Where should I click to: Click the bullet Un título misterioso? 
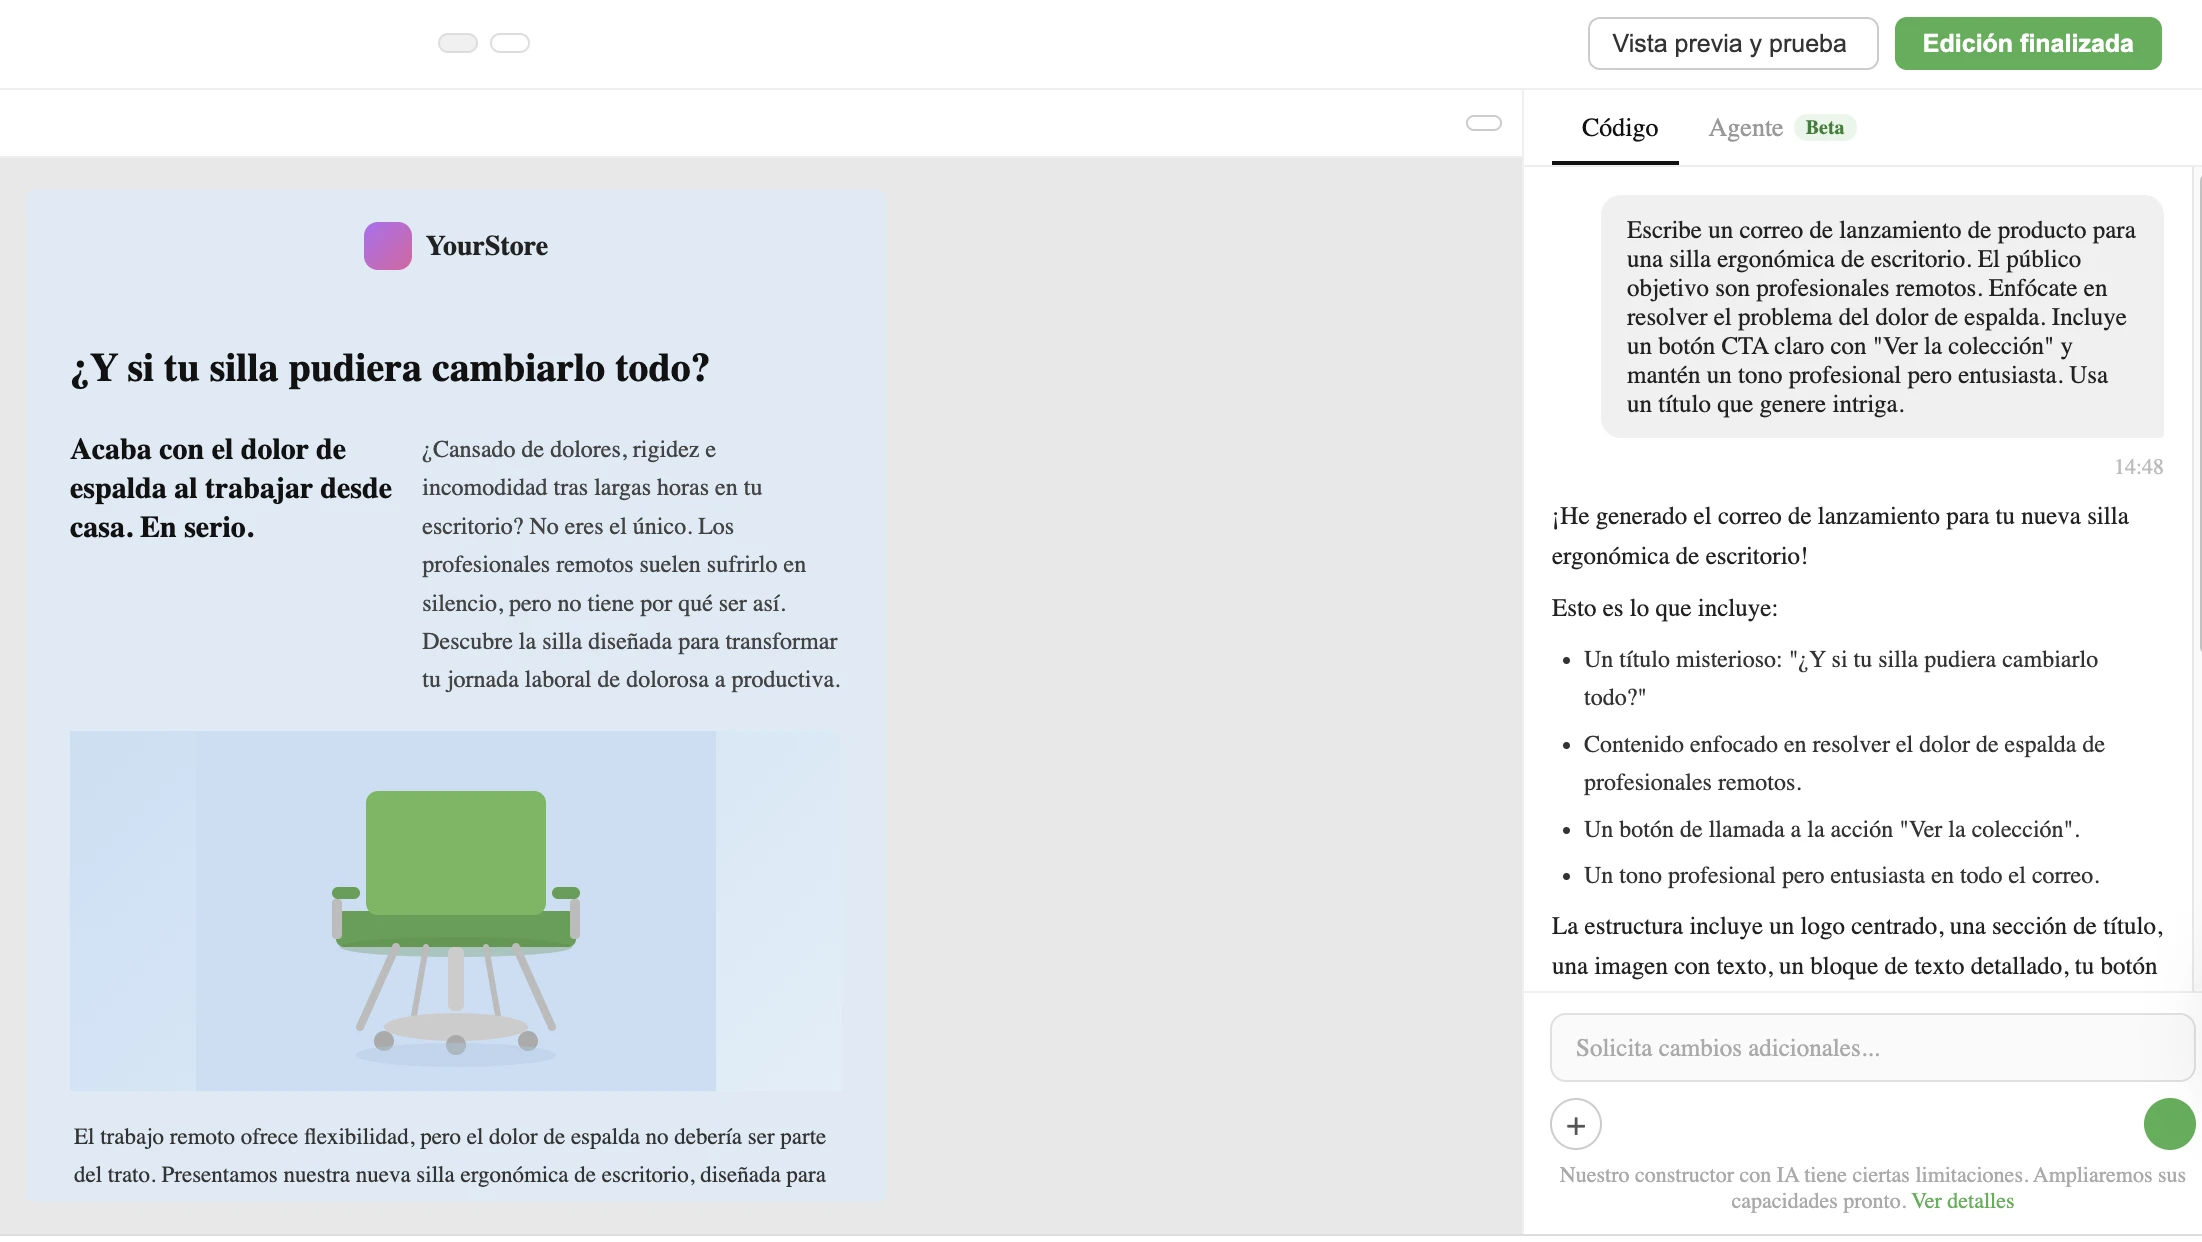pos(1840,678)
